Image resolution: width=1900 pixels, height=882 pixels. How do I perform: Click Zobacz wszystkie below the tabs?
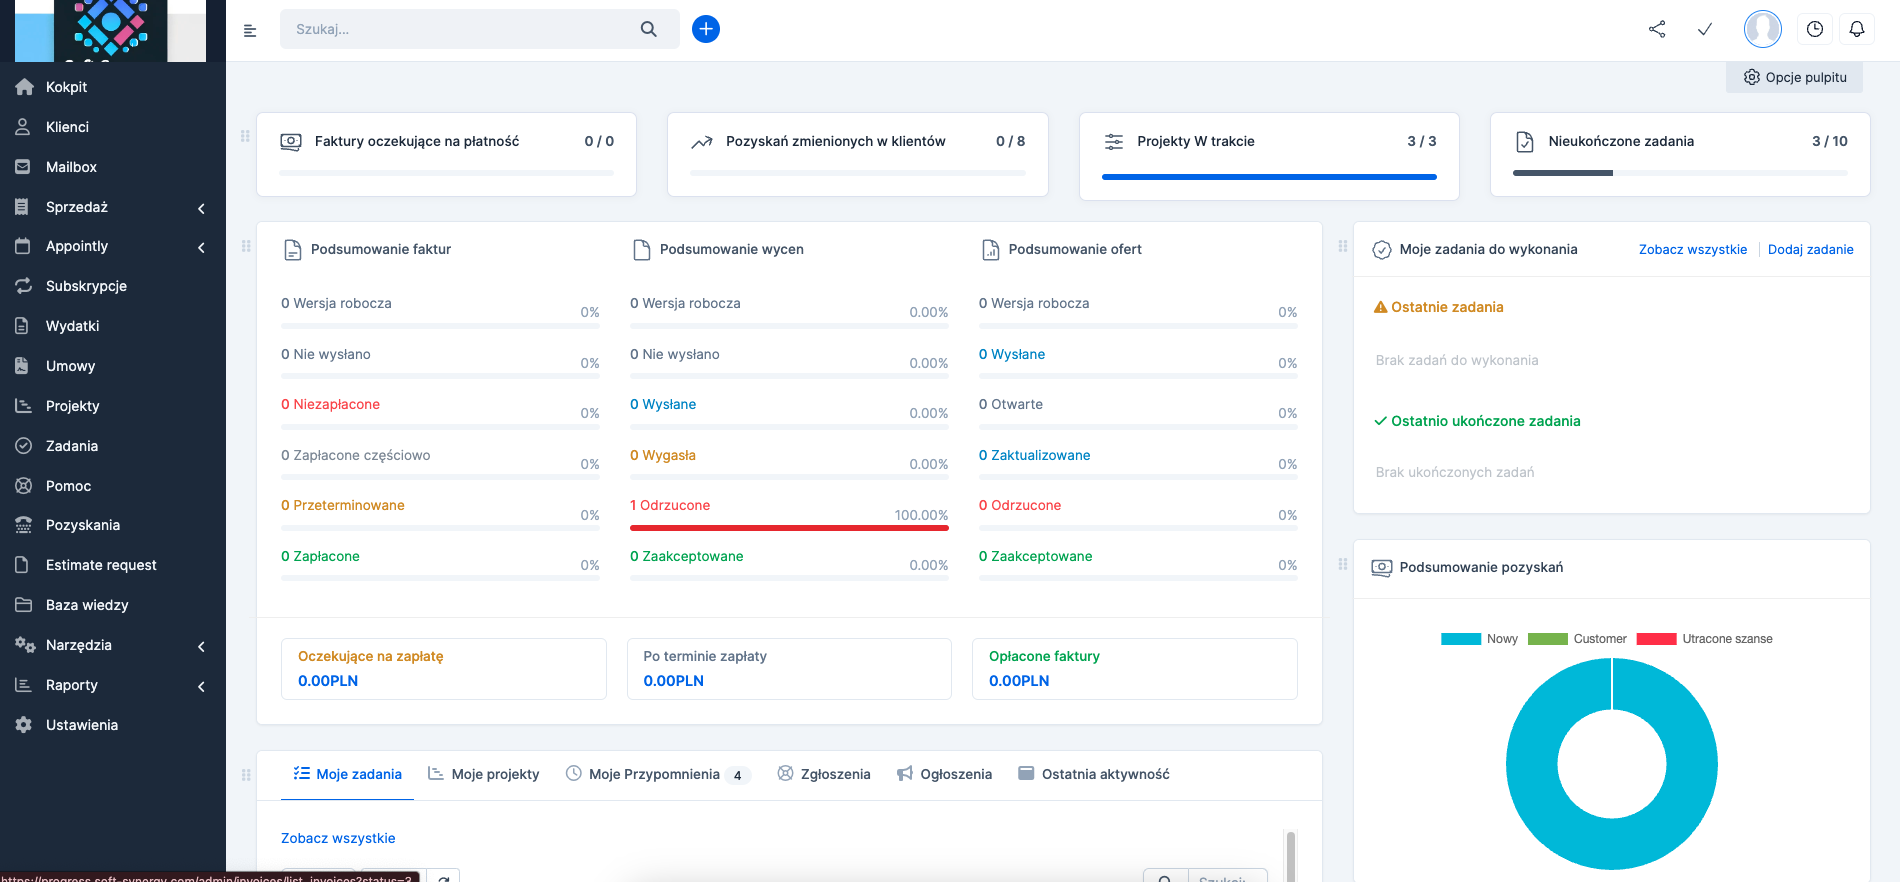[x=338, y=838]
